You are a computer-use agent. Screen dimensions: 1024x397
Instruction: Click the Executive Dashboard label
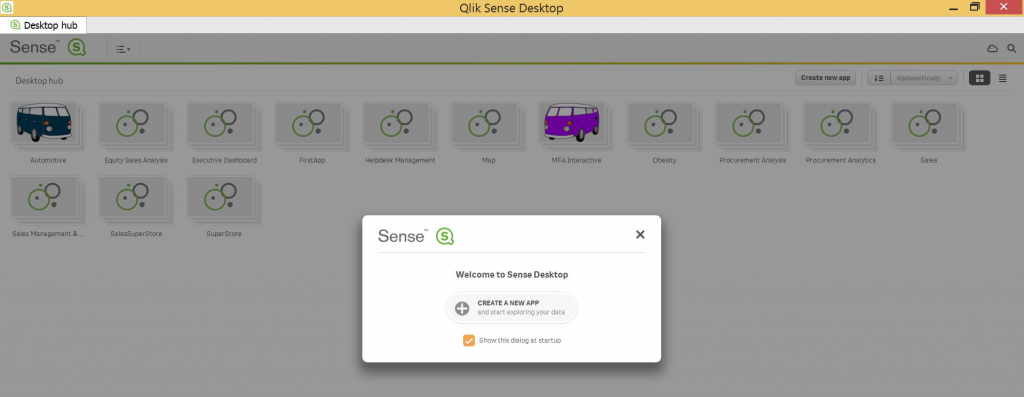click(x=224, y=160)
